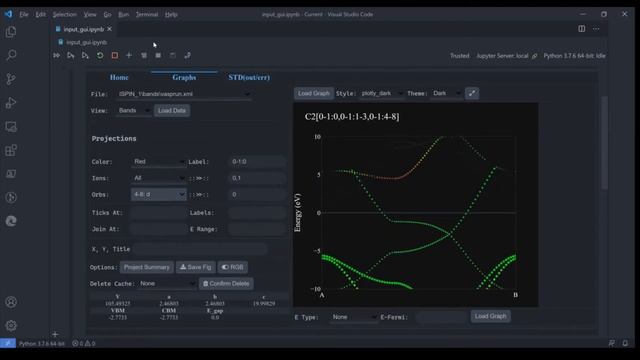
Task: Open the notifications bell in status bar
Action: [625, 343]
